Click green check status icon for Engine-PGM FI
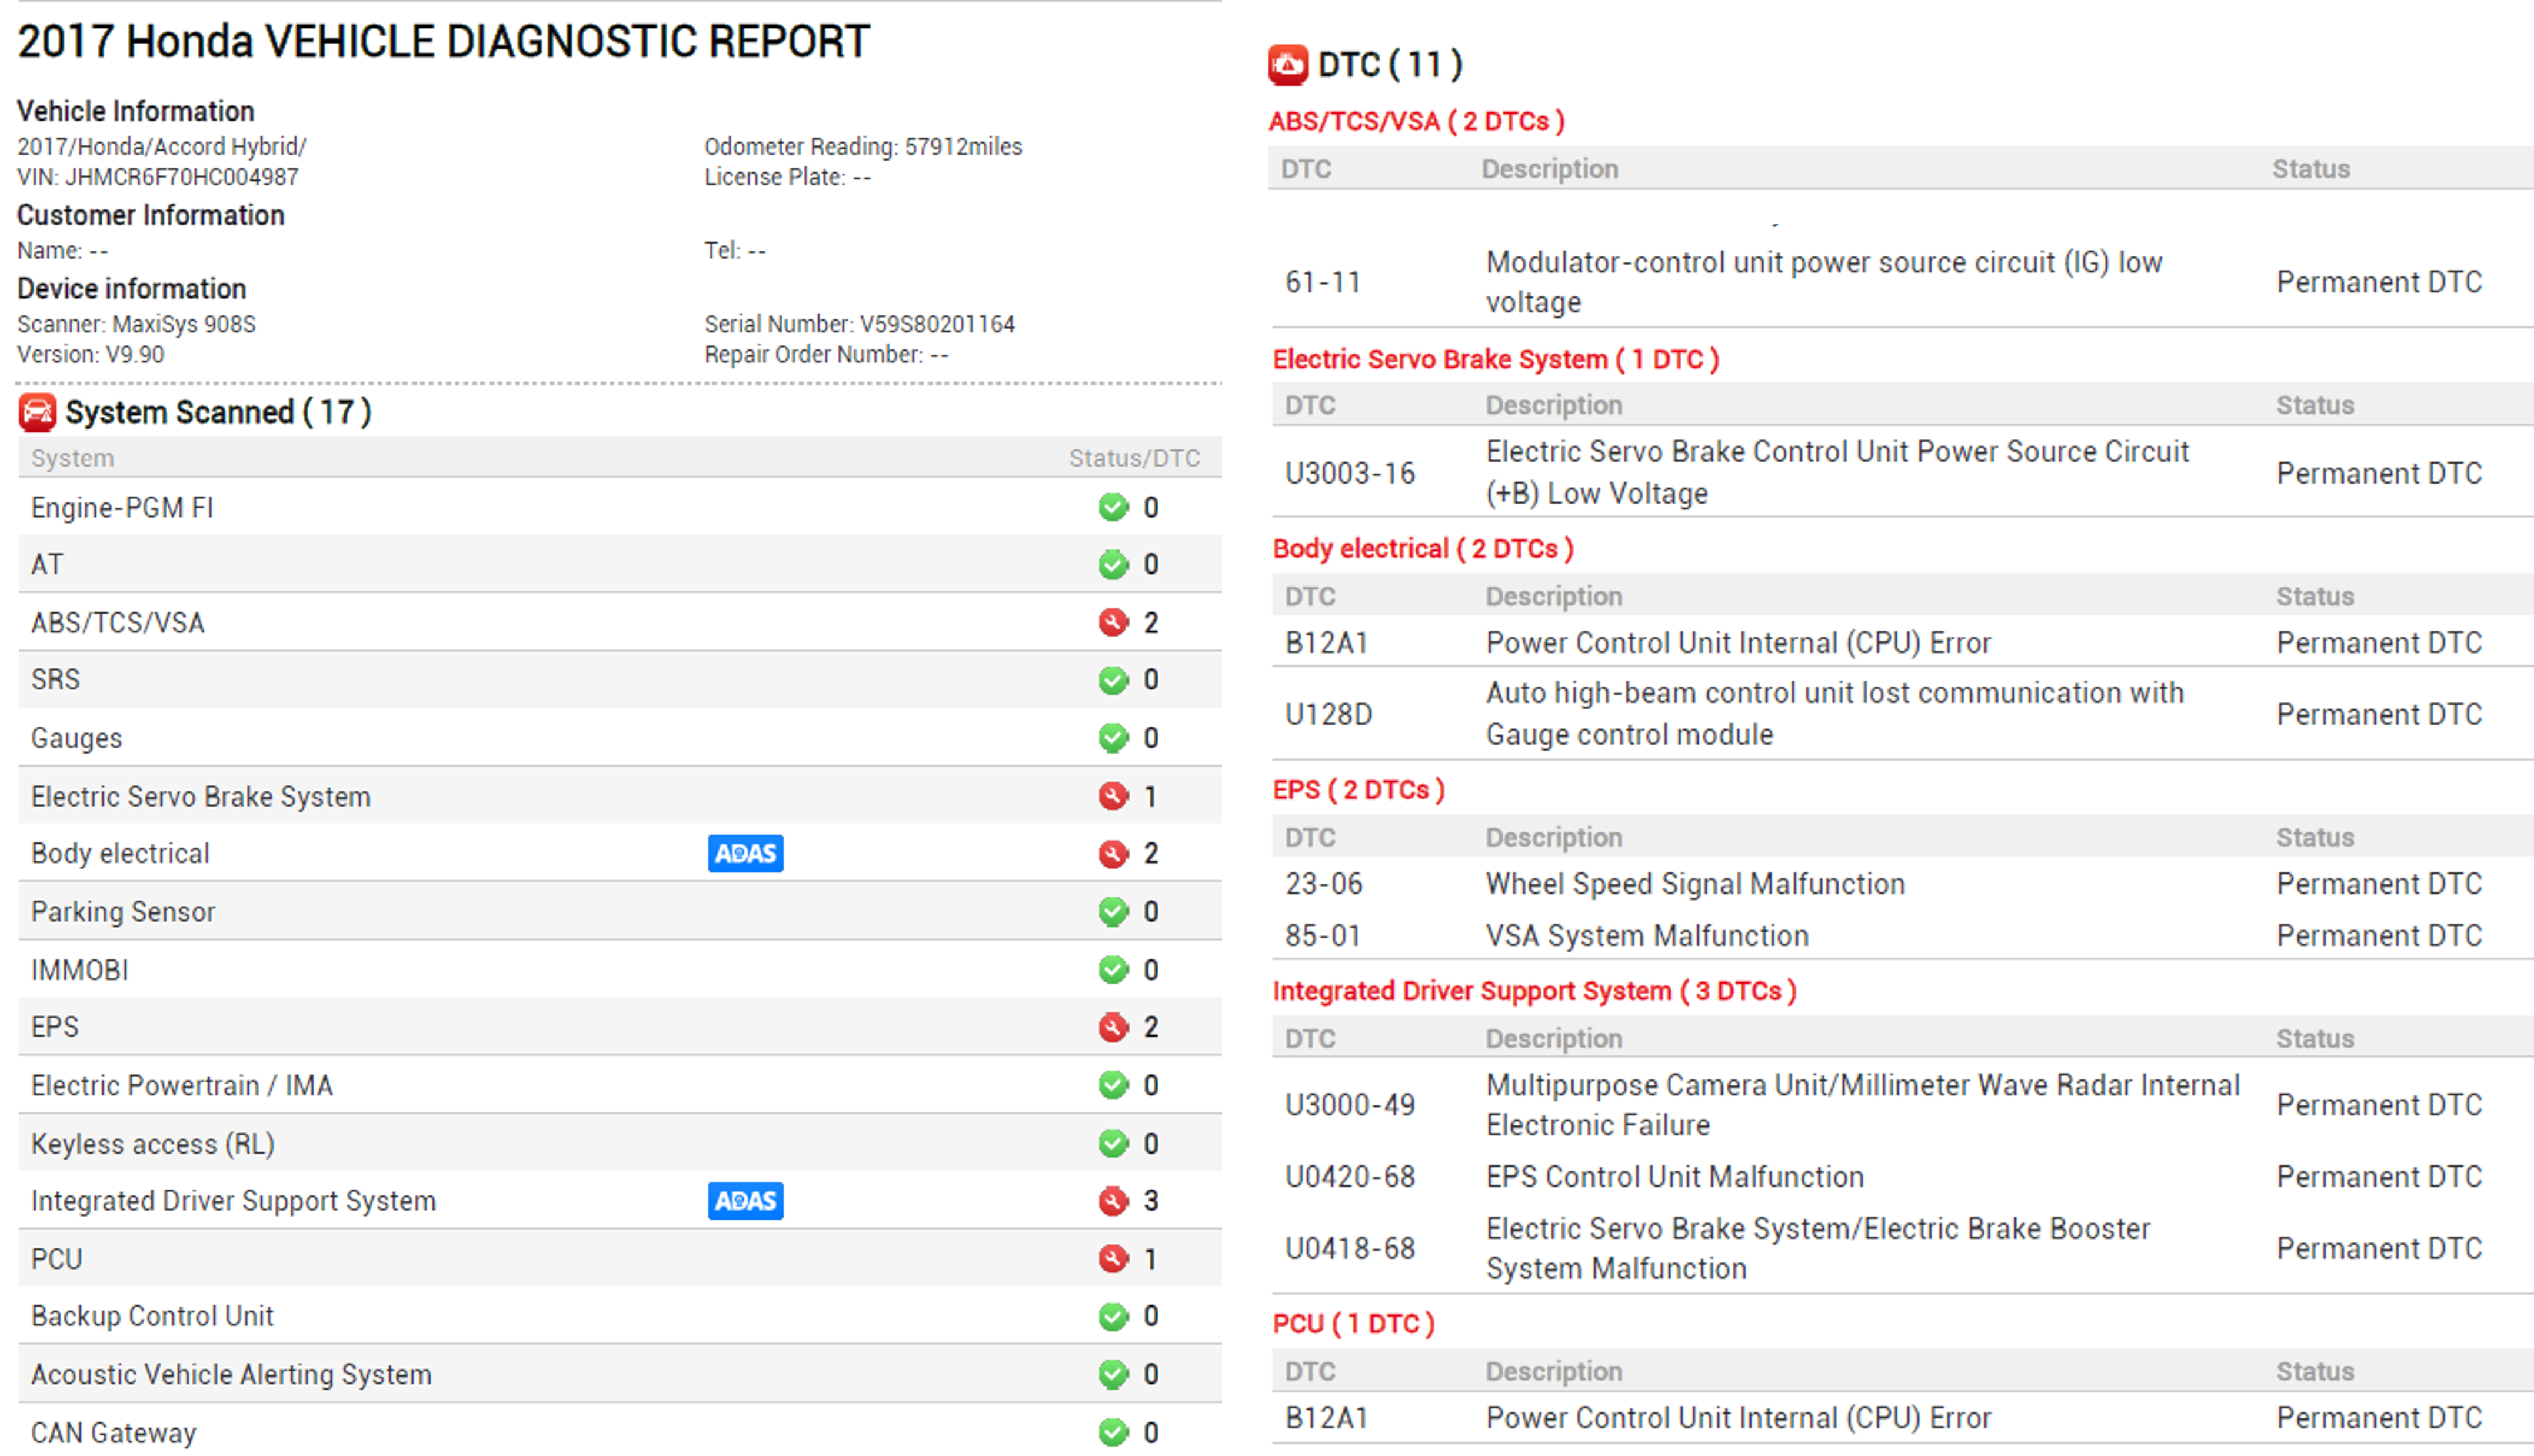The height and width of the screenshot is (1456, 2534). [x=1113, y=507]
